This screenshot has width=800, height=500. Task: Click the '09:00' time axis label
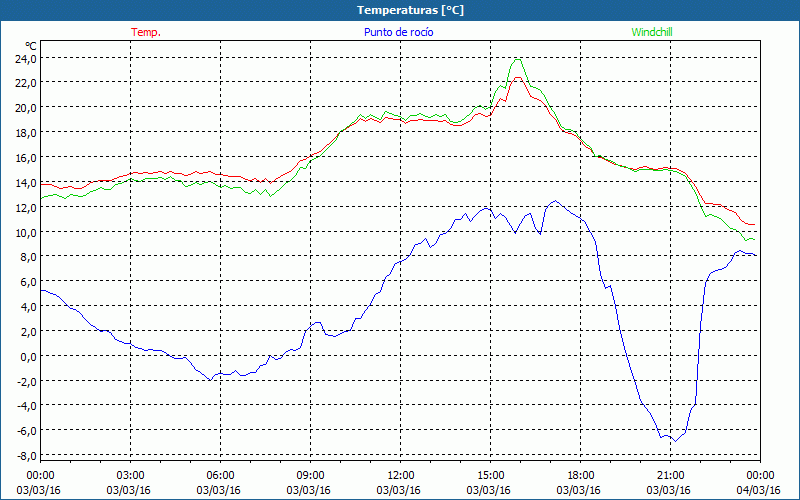[311, 476]
